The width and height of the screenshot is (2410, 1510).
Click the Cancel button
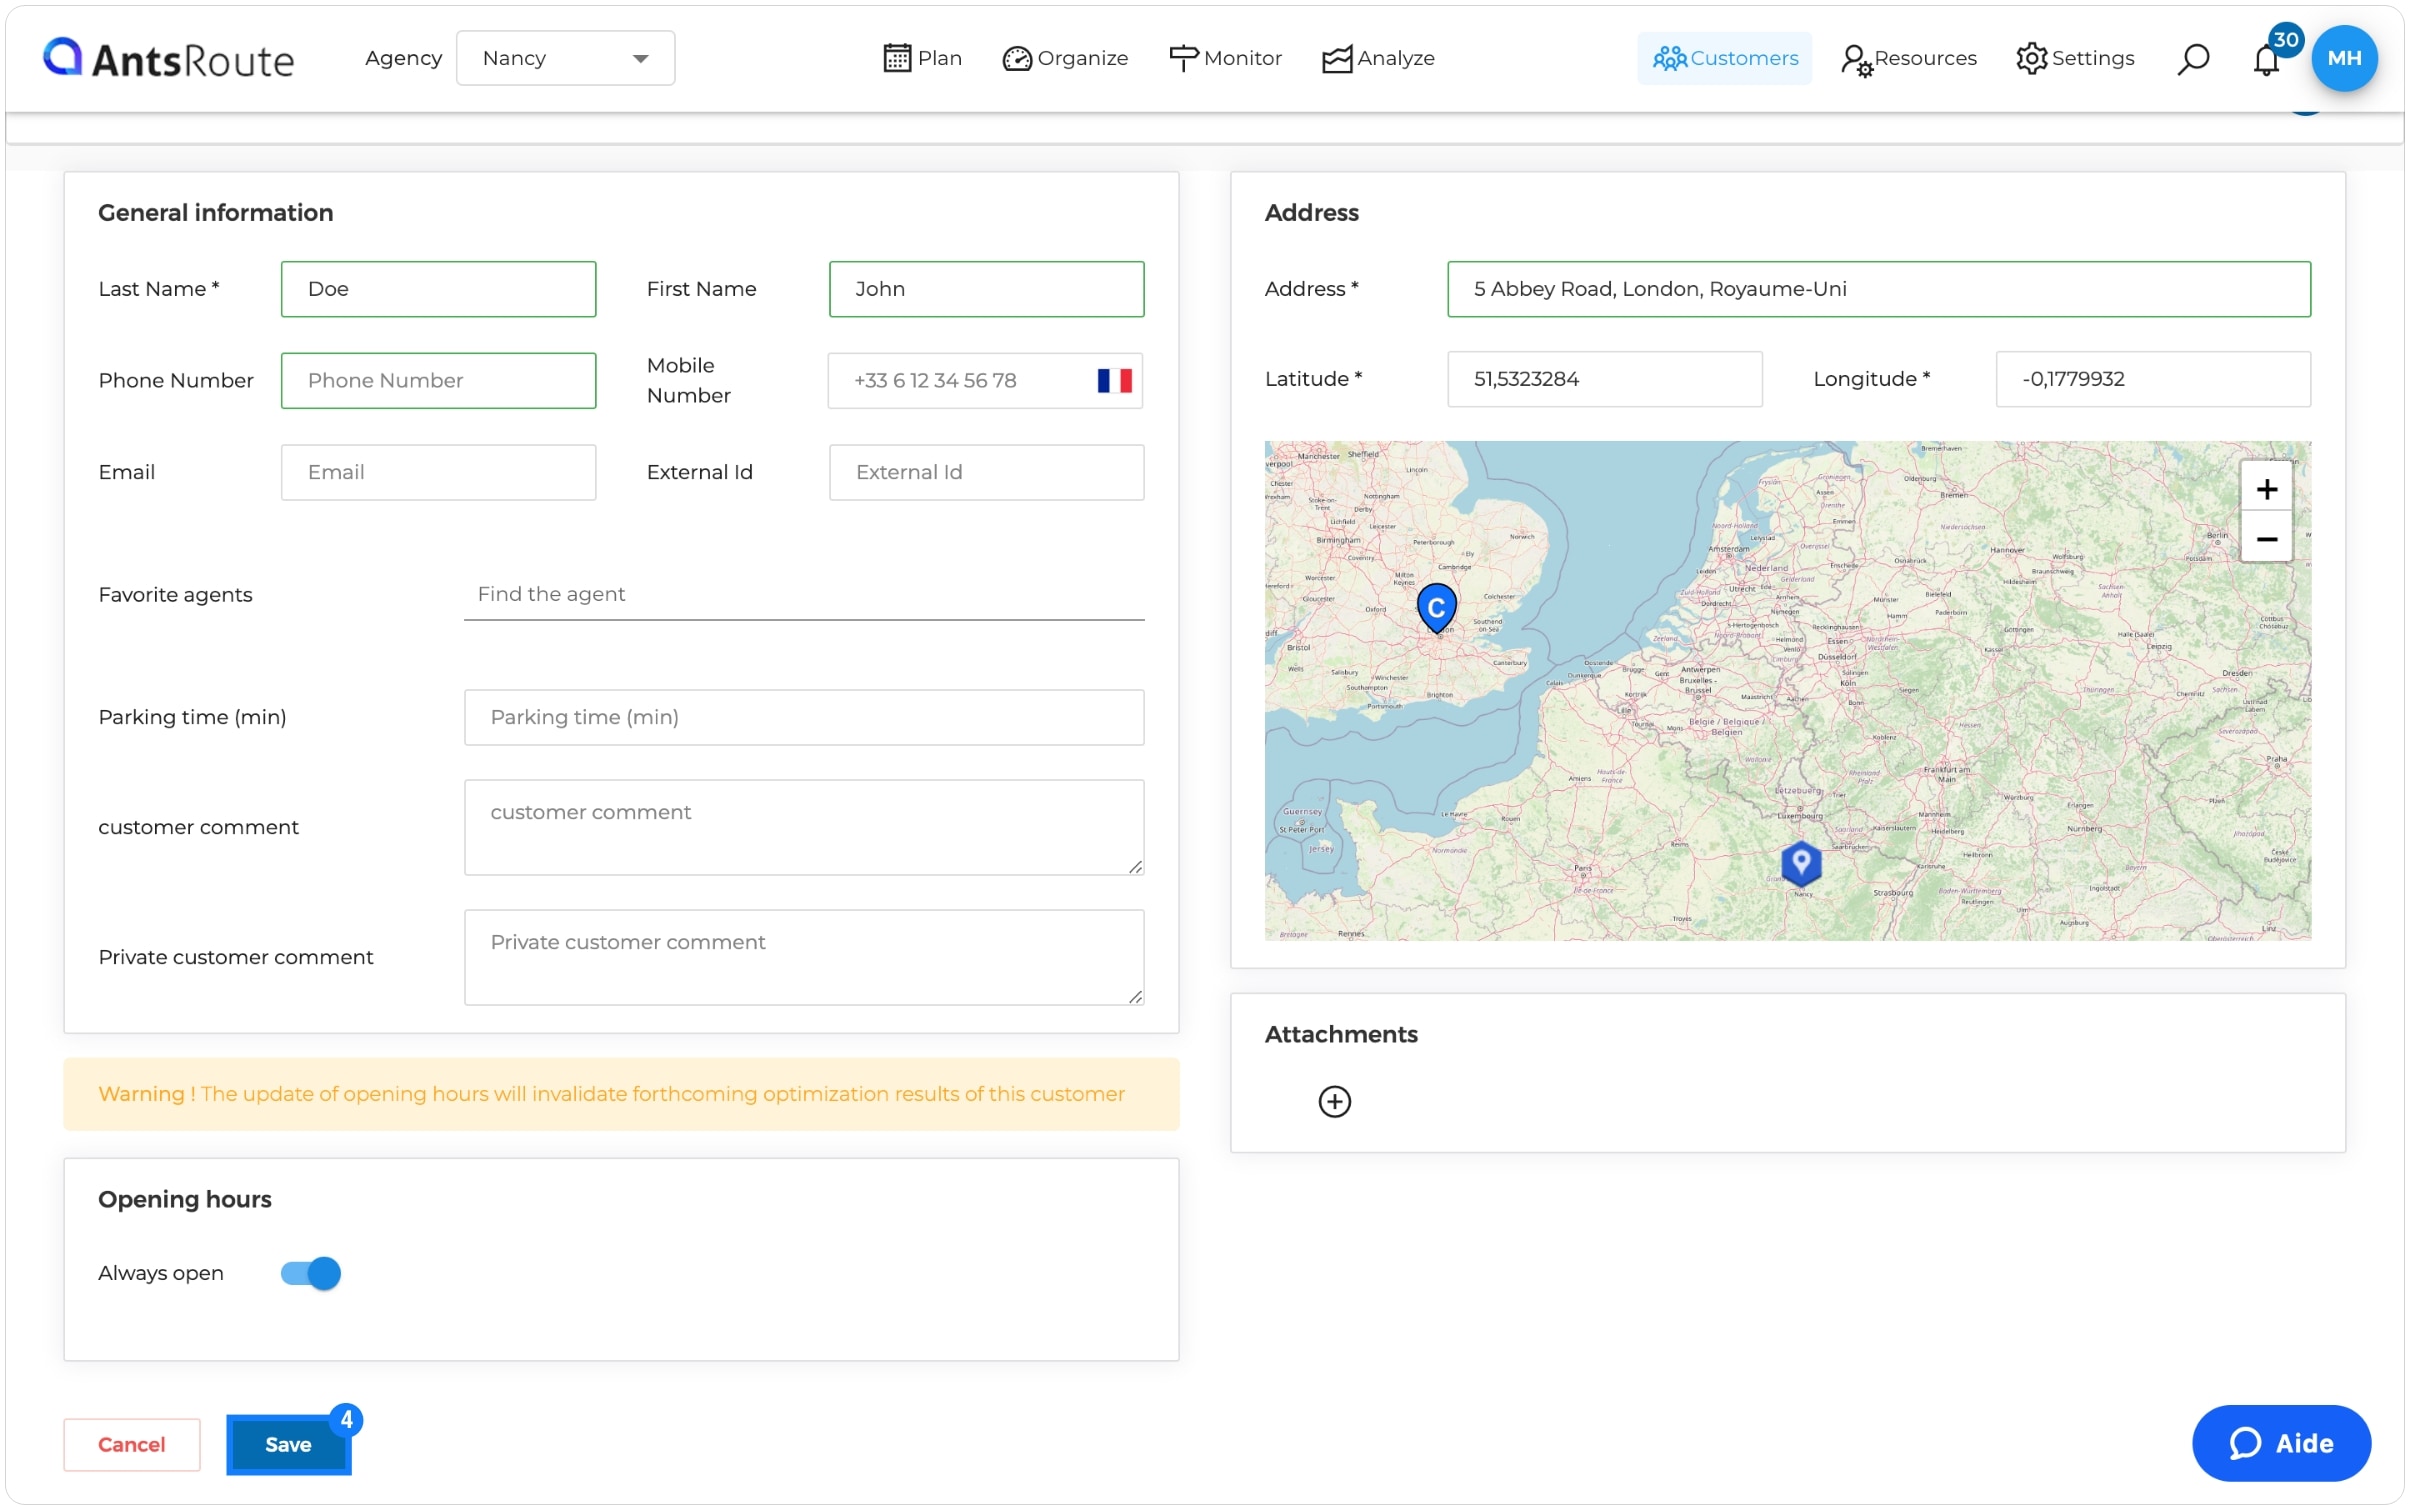pos(131,1444)
